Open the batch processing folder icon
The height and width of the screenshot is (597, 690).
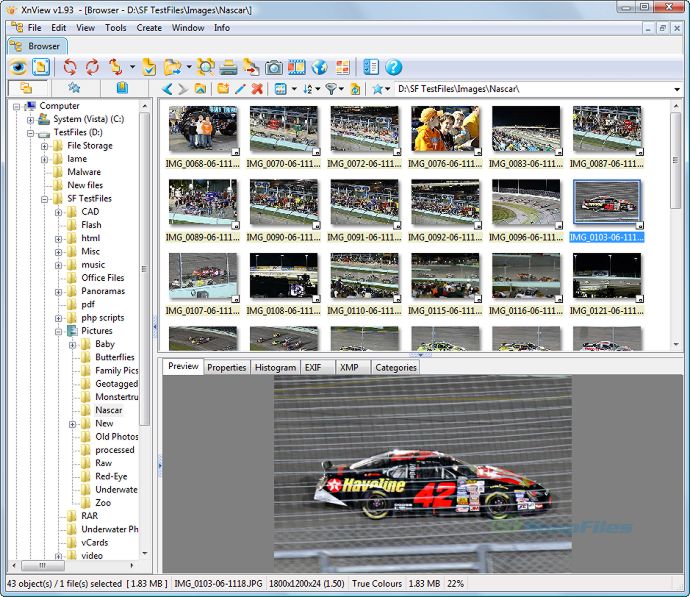point(172,67)
